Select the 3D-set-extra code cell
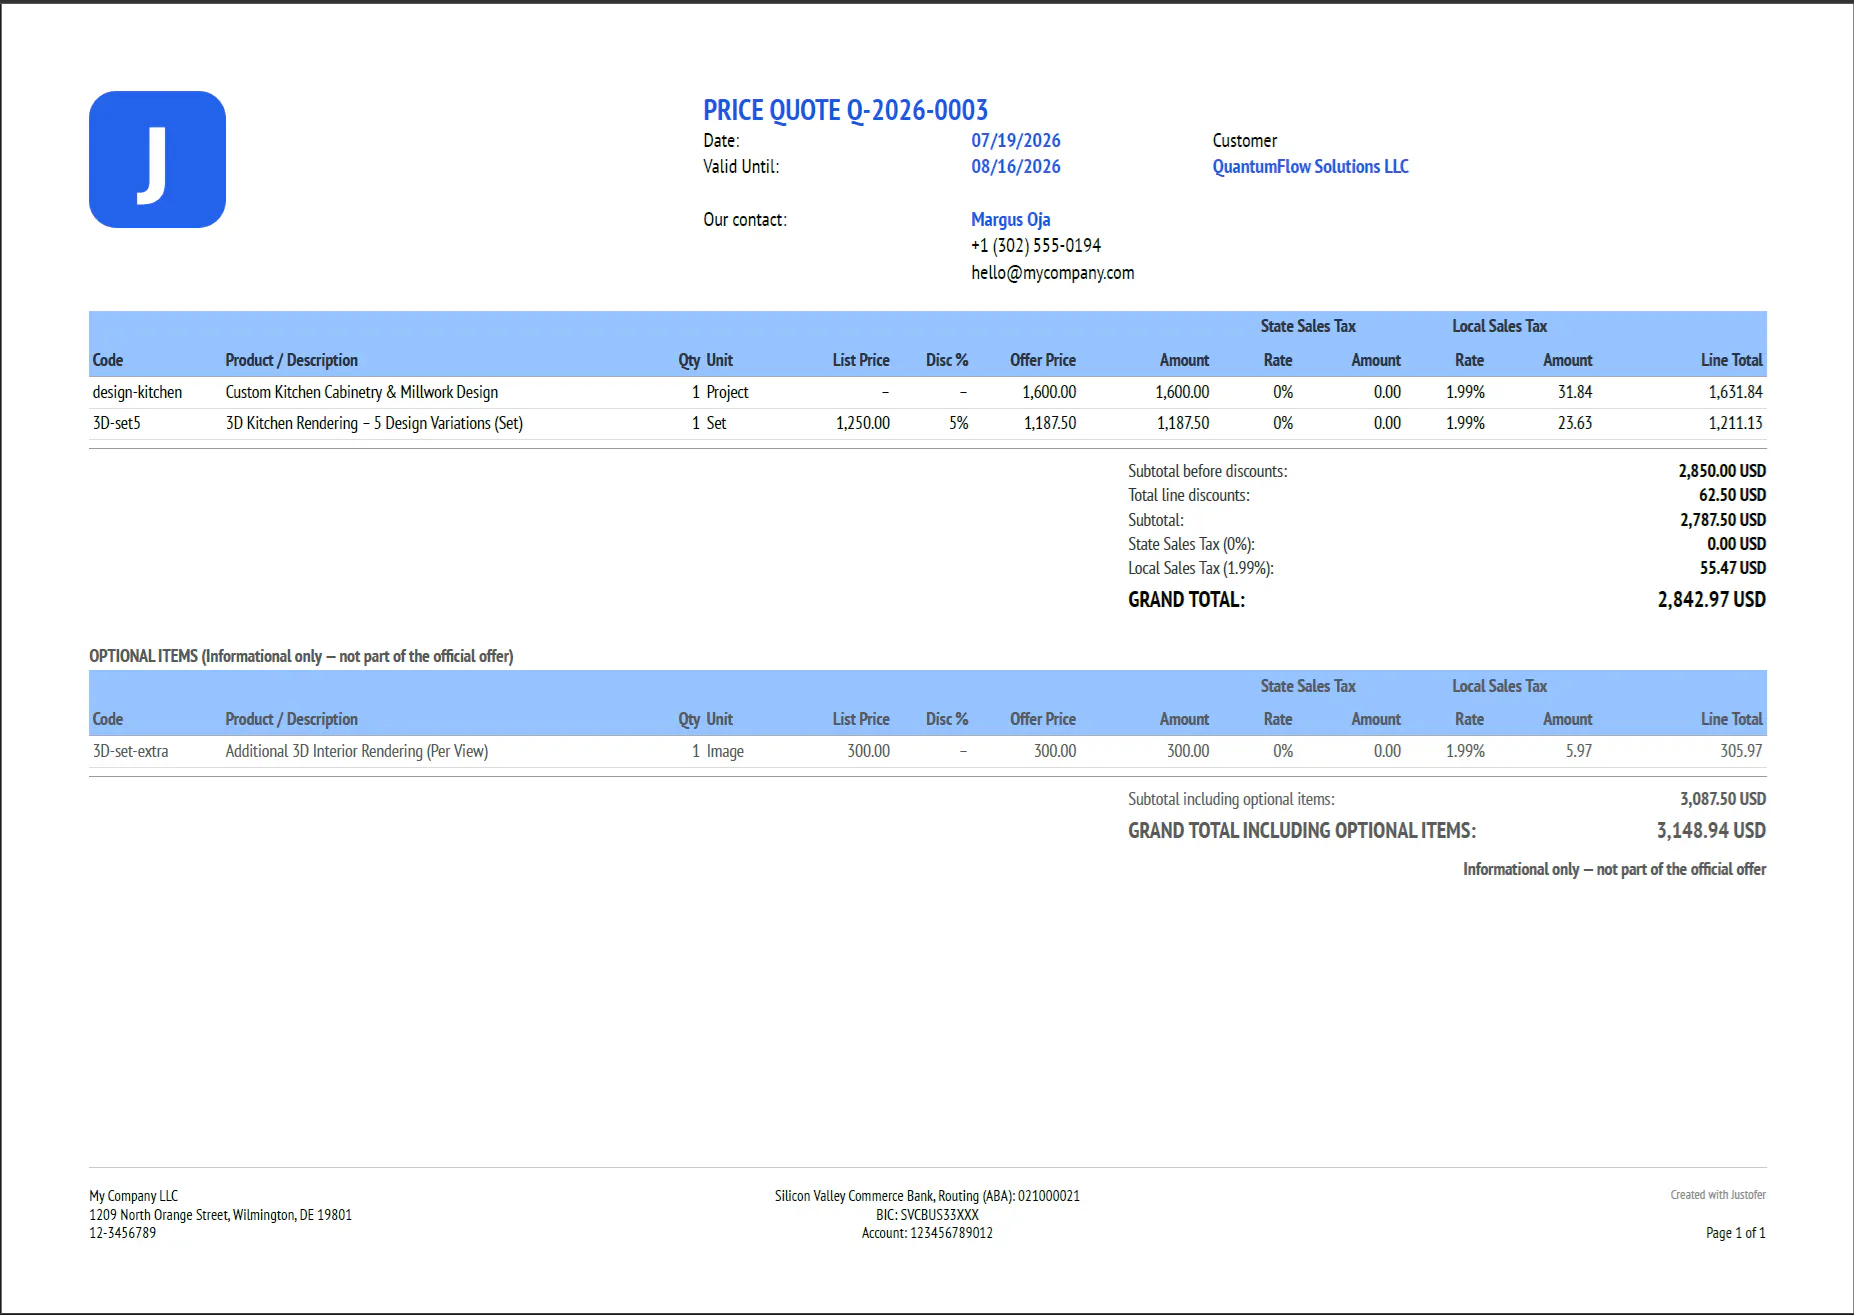This screenshot has height=1315, width=1854. pyautogui.click(x=130, y=751)
